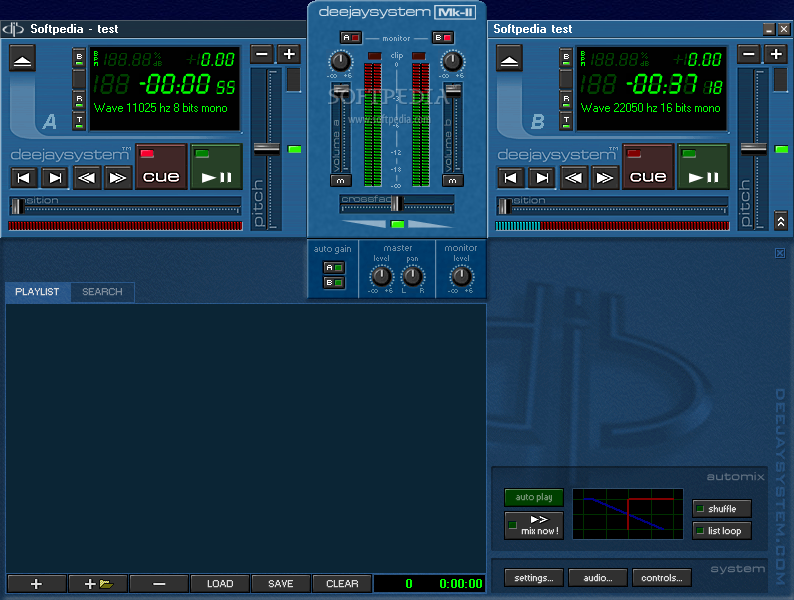Collapse deck B with the double-chevron button
Image resolution: width=794 pixels, height=600 pixels.
coord(780,221)
